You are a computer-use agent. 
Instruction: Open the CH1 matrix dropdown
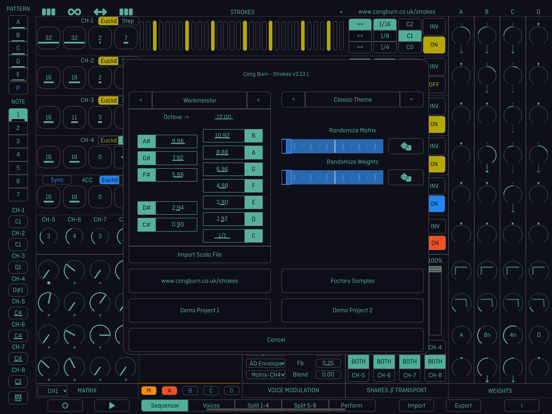pyautogui.click(x=52, y=391)
